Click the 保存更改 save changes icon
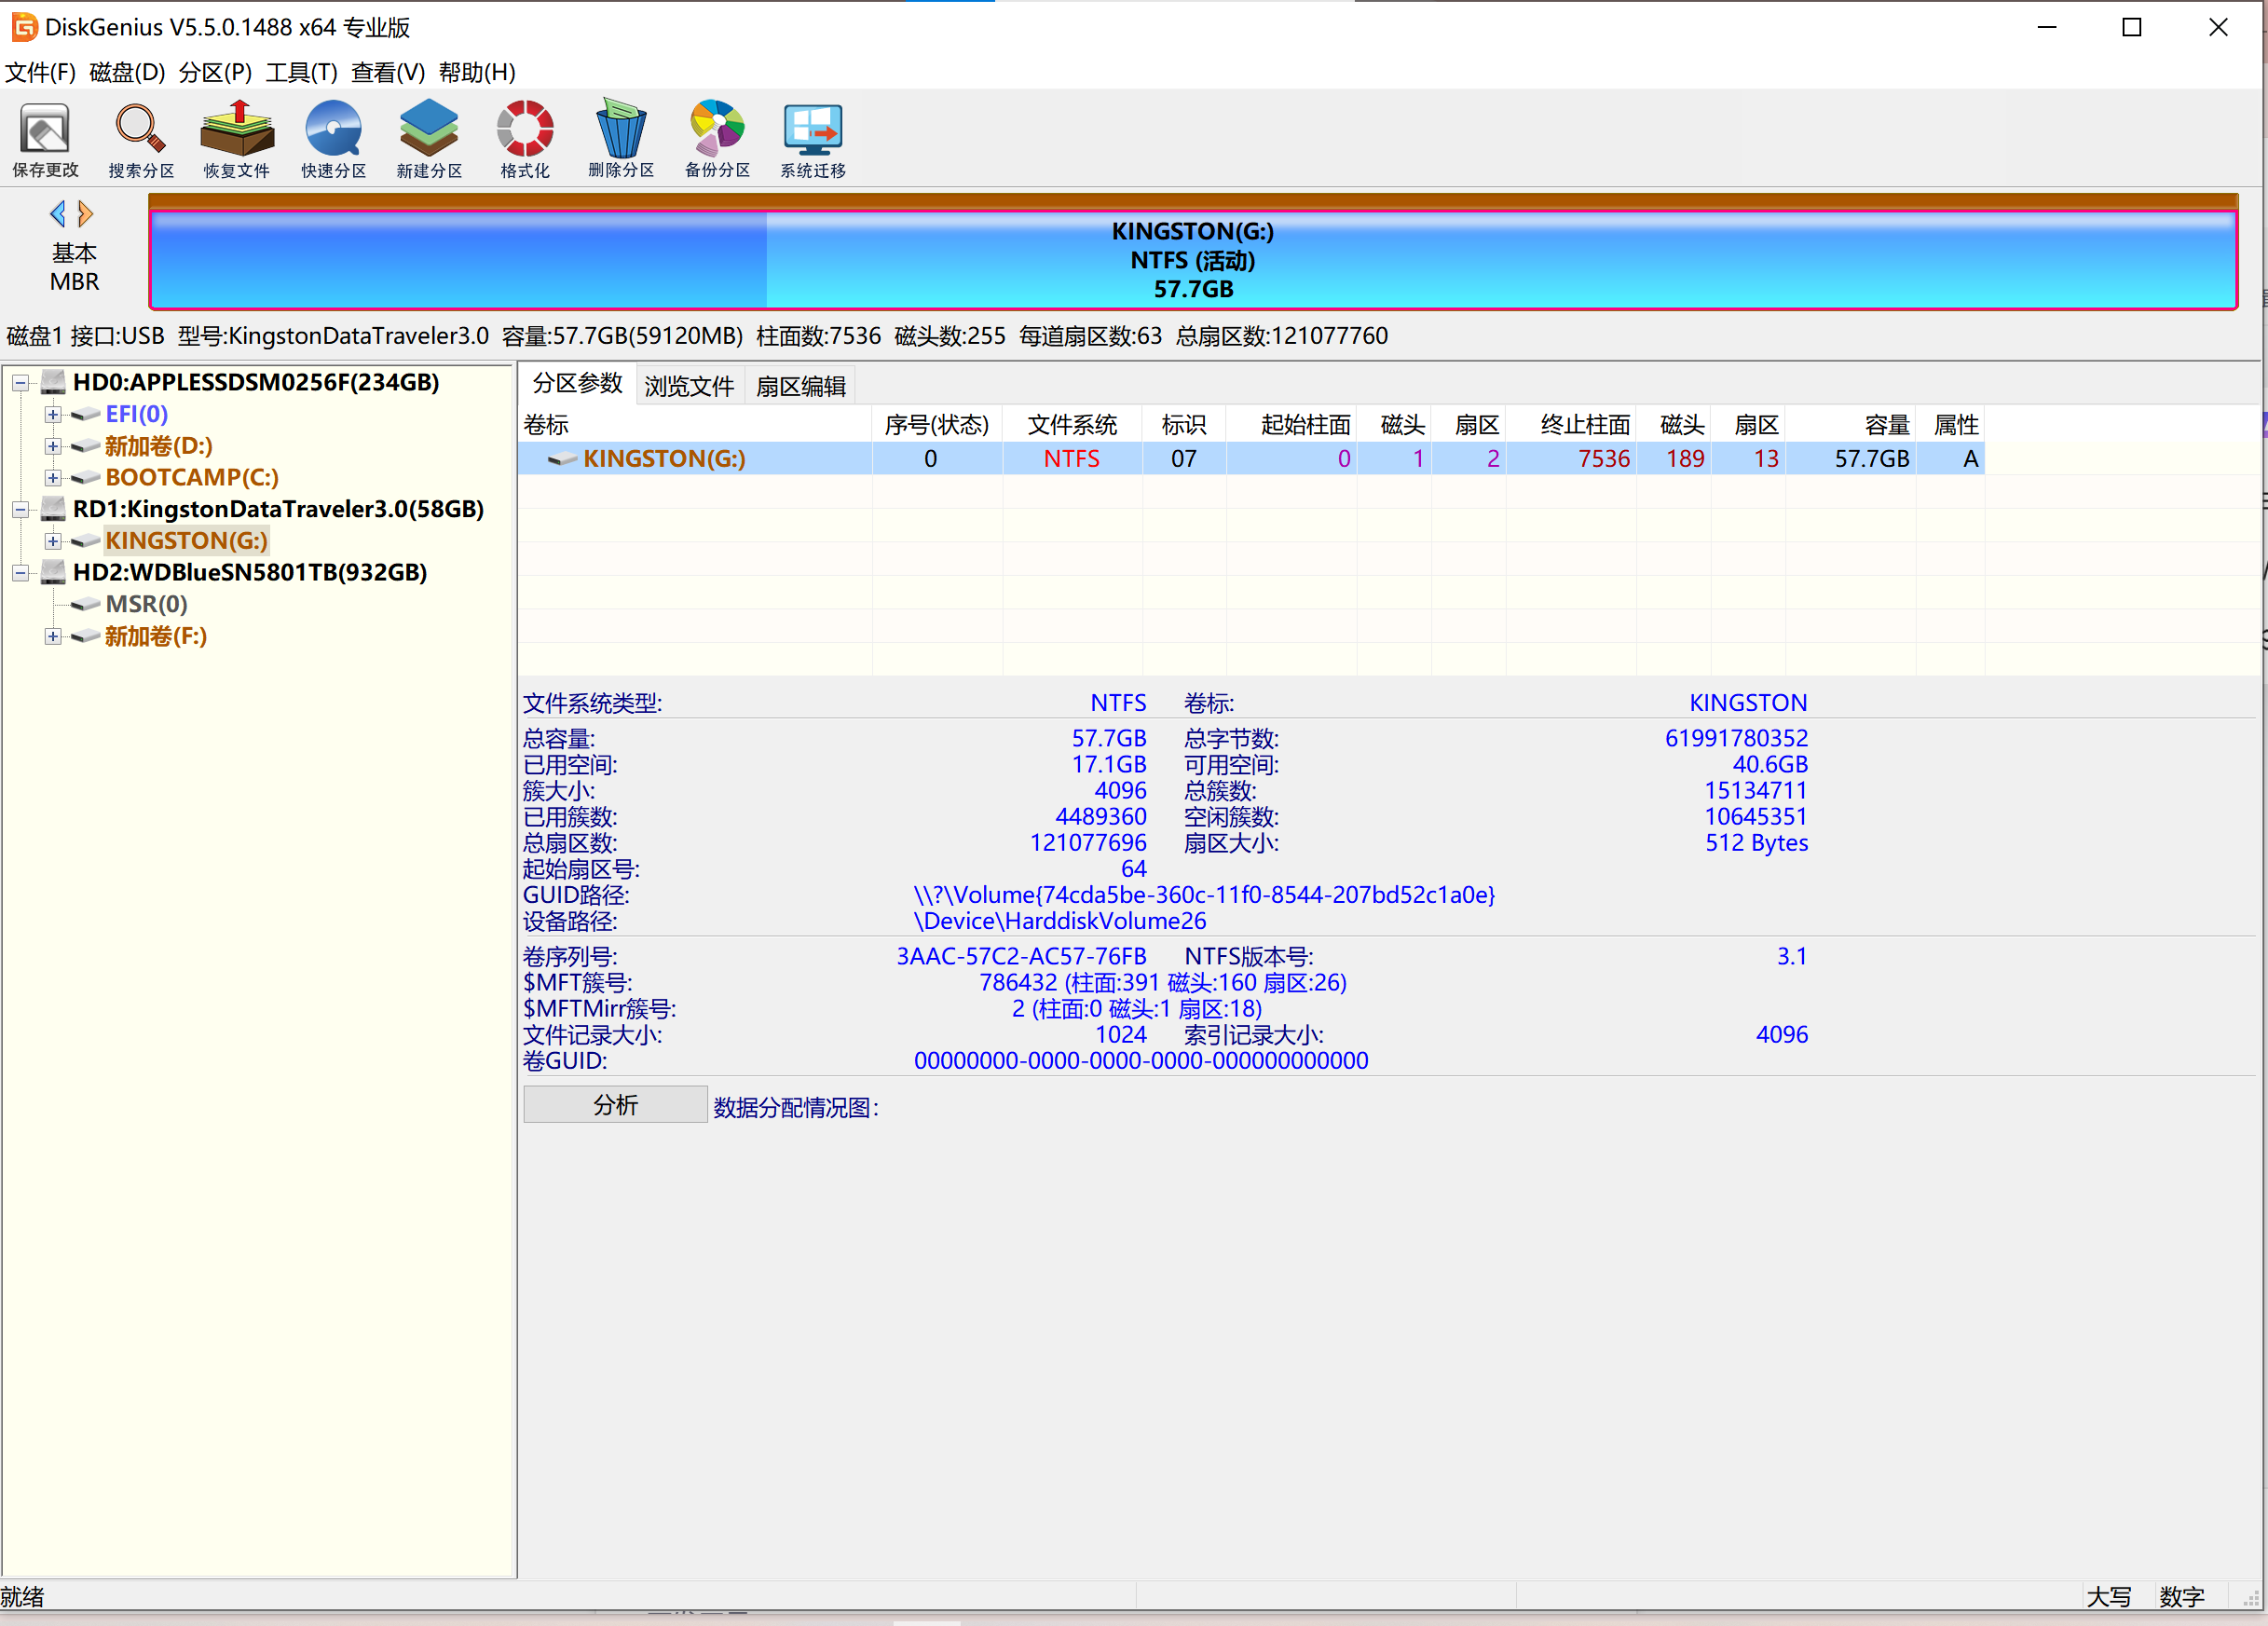2268x1626 pixels. click(45, 130)
